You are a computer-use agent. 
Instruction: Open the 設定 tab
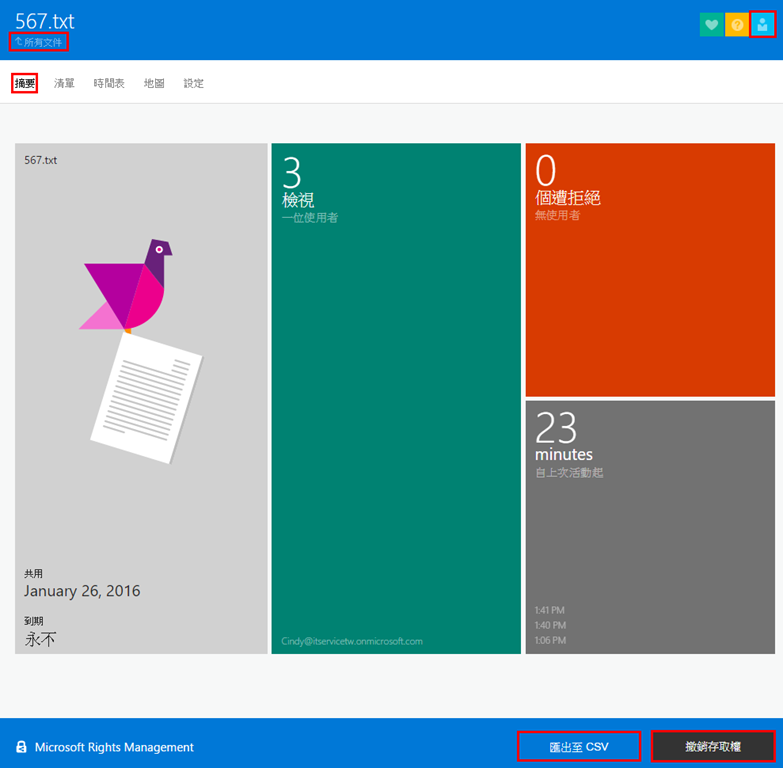point(194,83)
